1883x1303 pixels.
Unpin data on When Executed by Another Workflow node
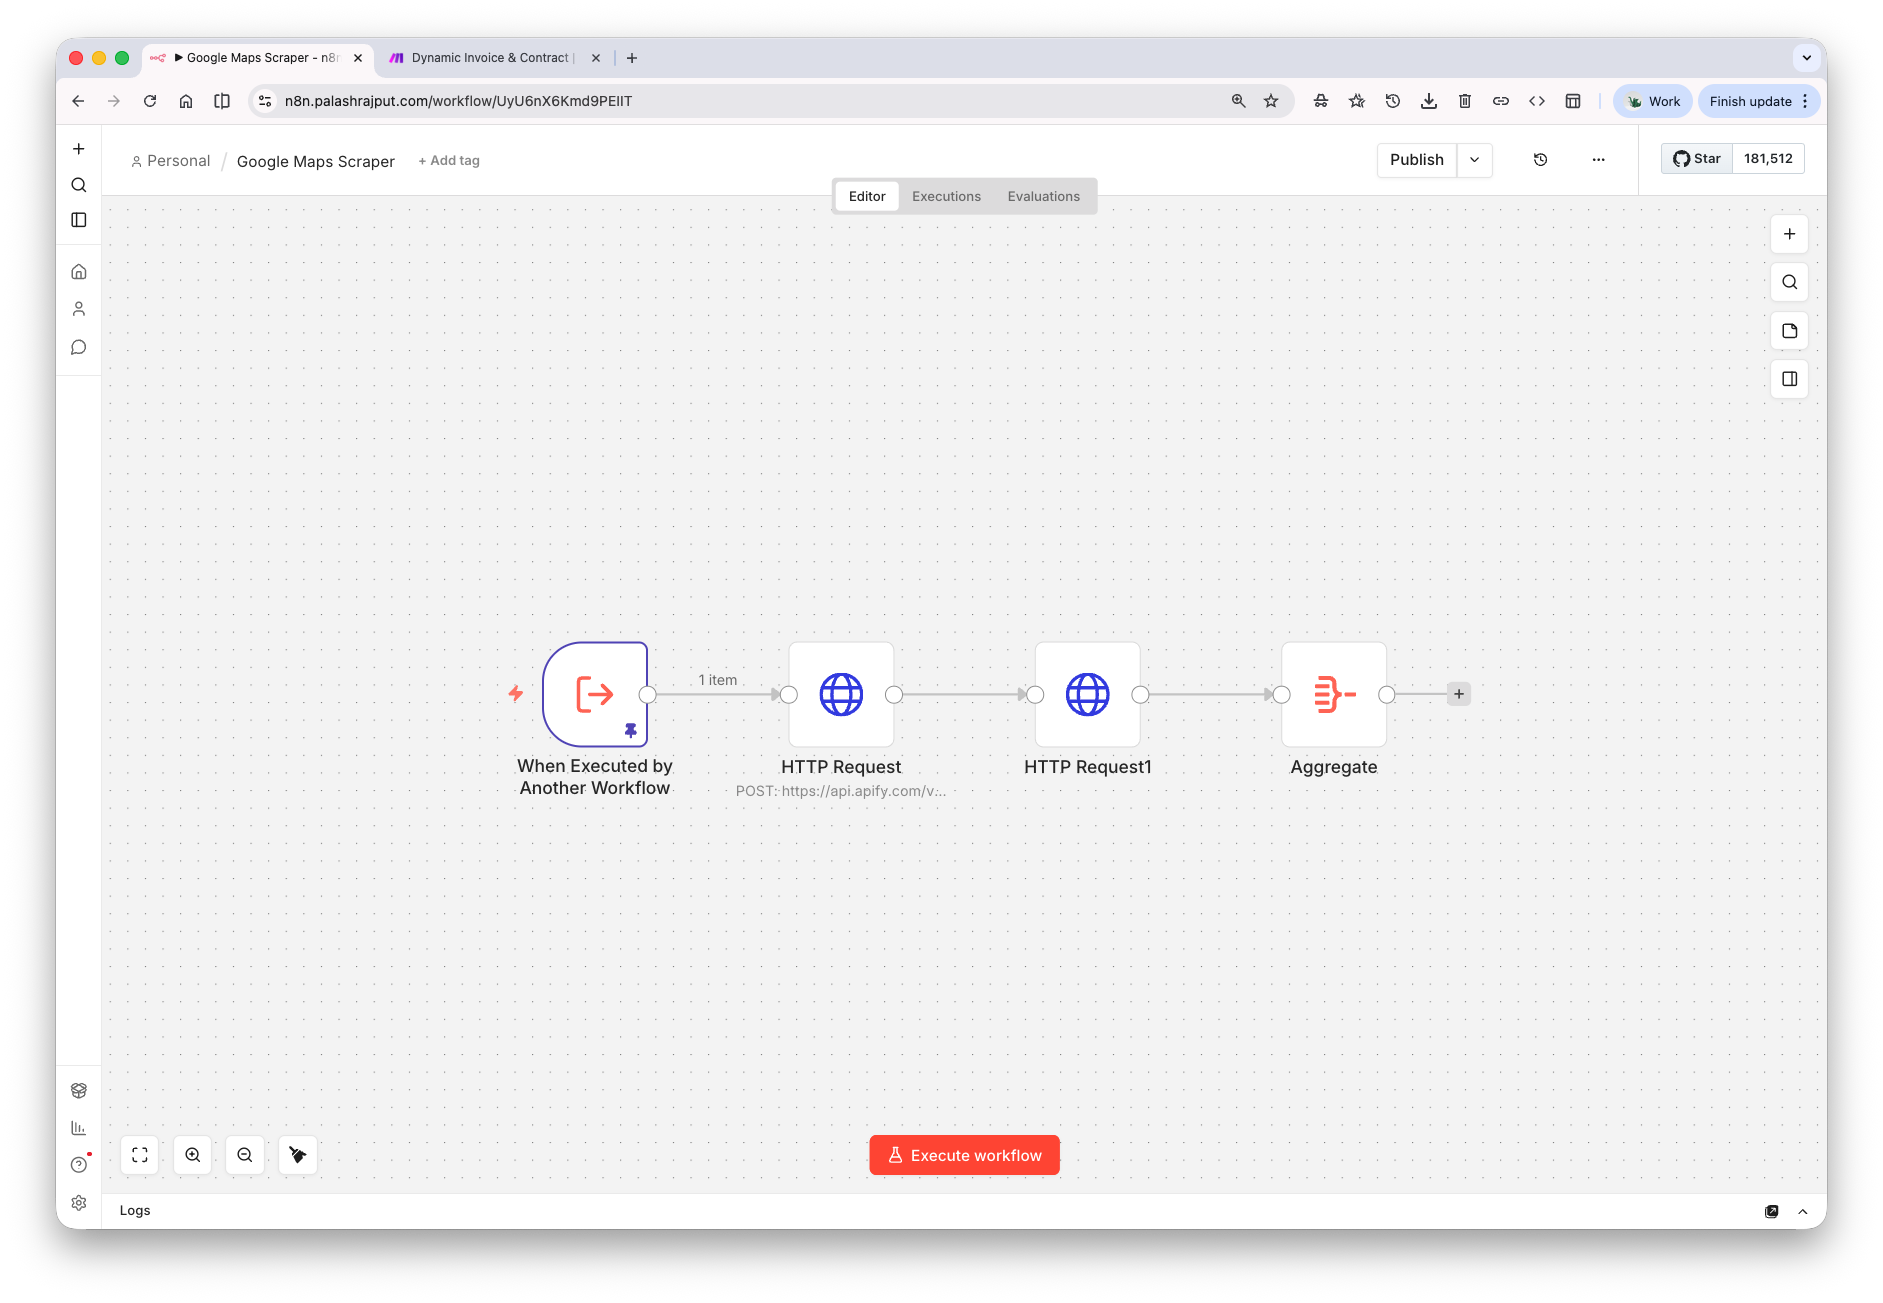point(630,730)
